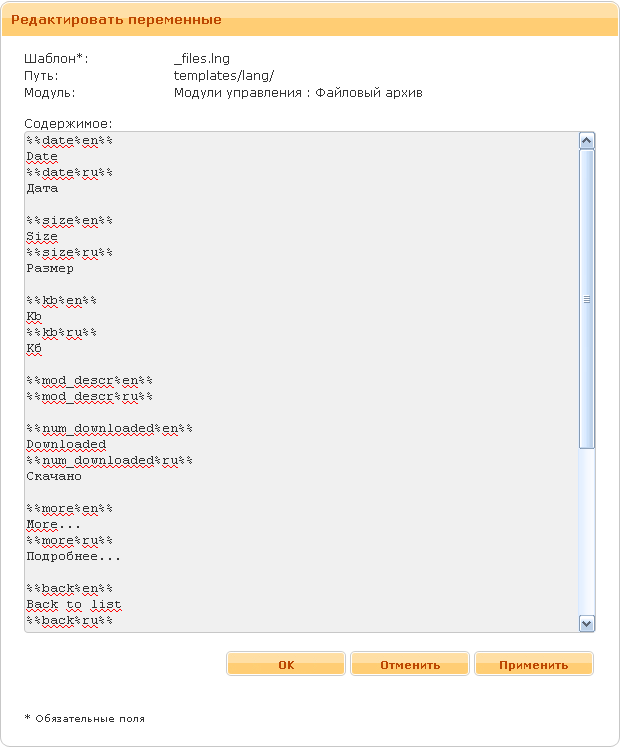Click the Подробнее... text line
This screenshot has height=750, width=620.
(74, 557)
